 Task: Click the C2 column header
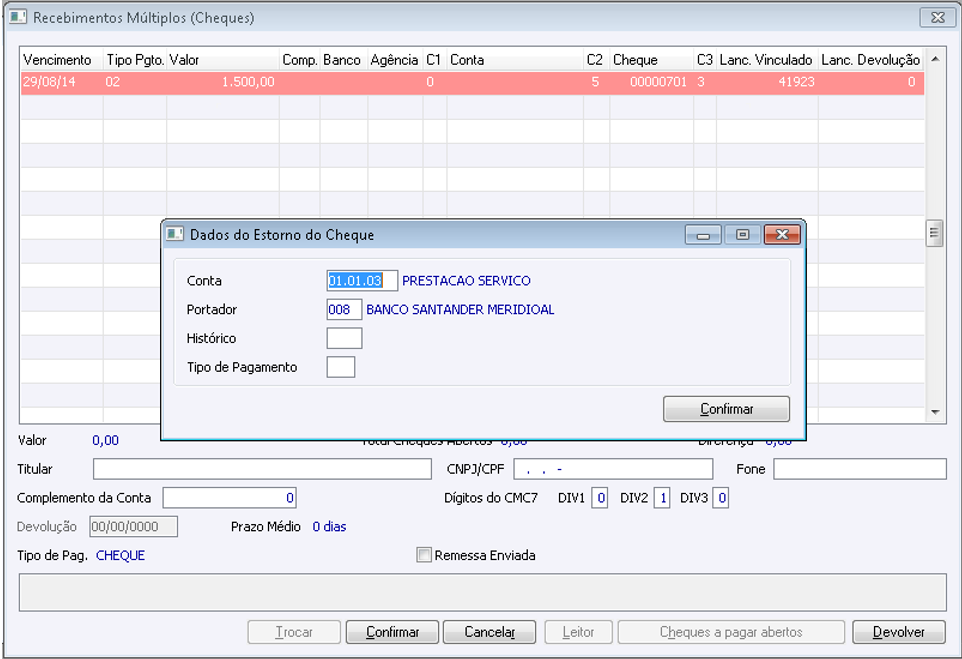pyautogui.click(x=595, y=60)
